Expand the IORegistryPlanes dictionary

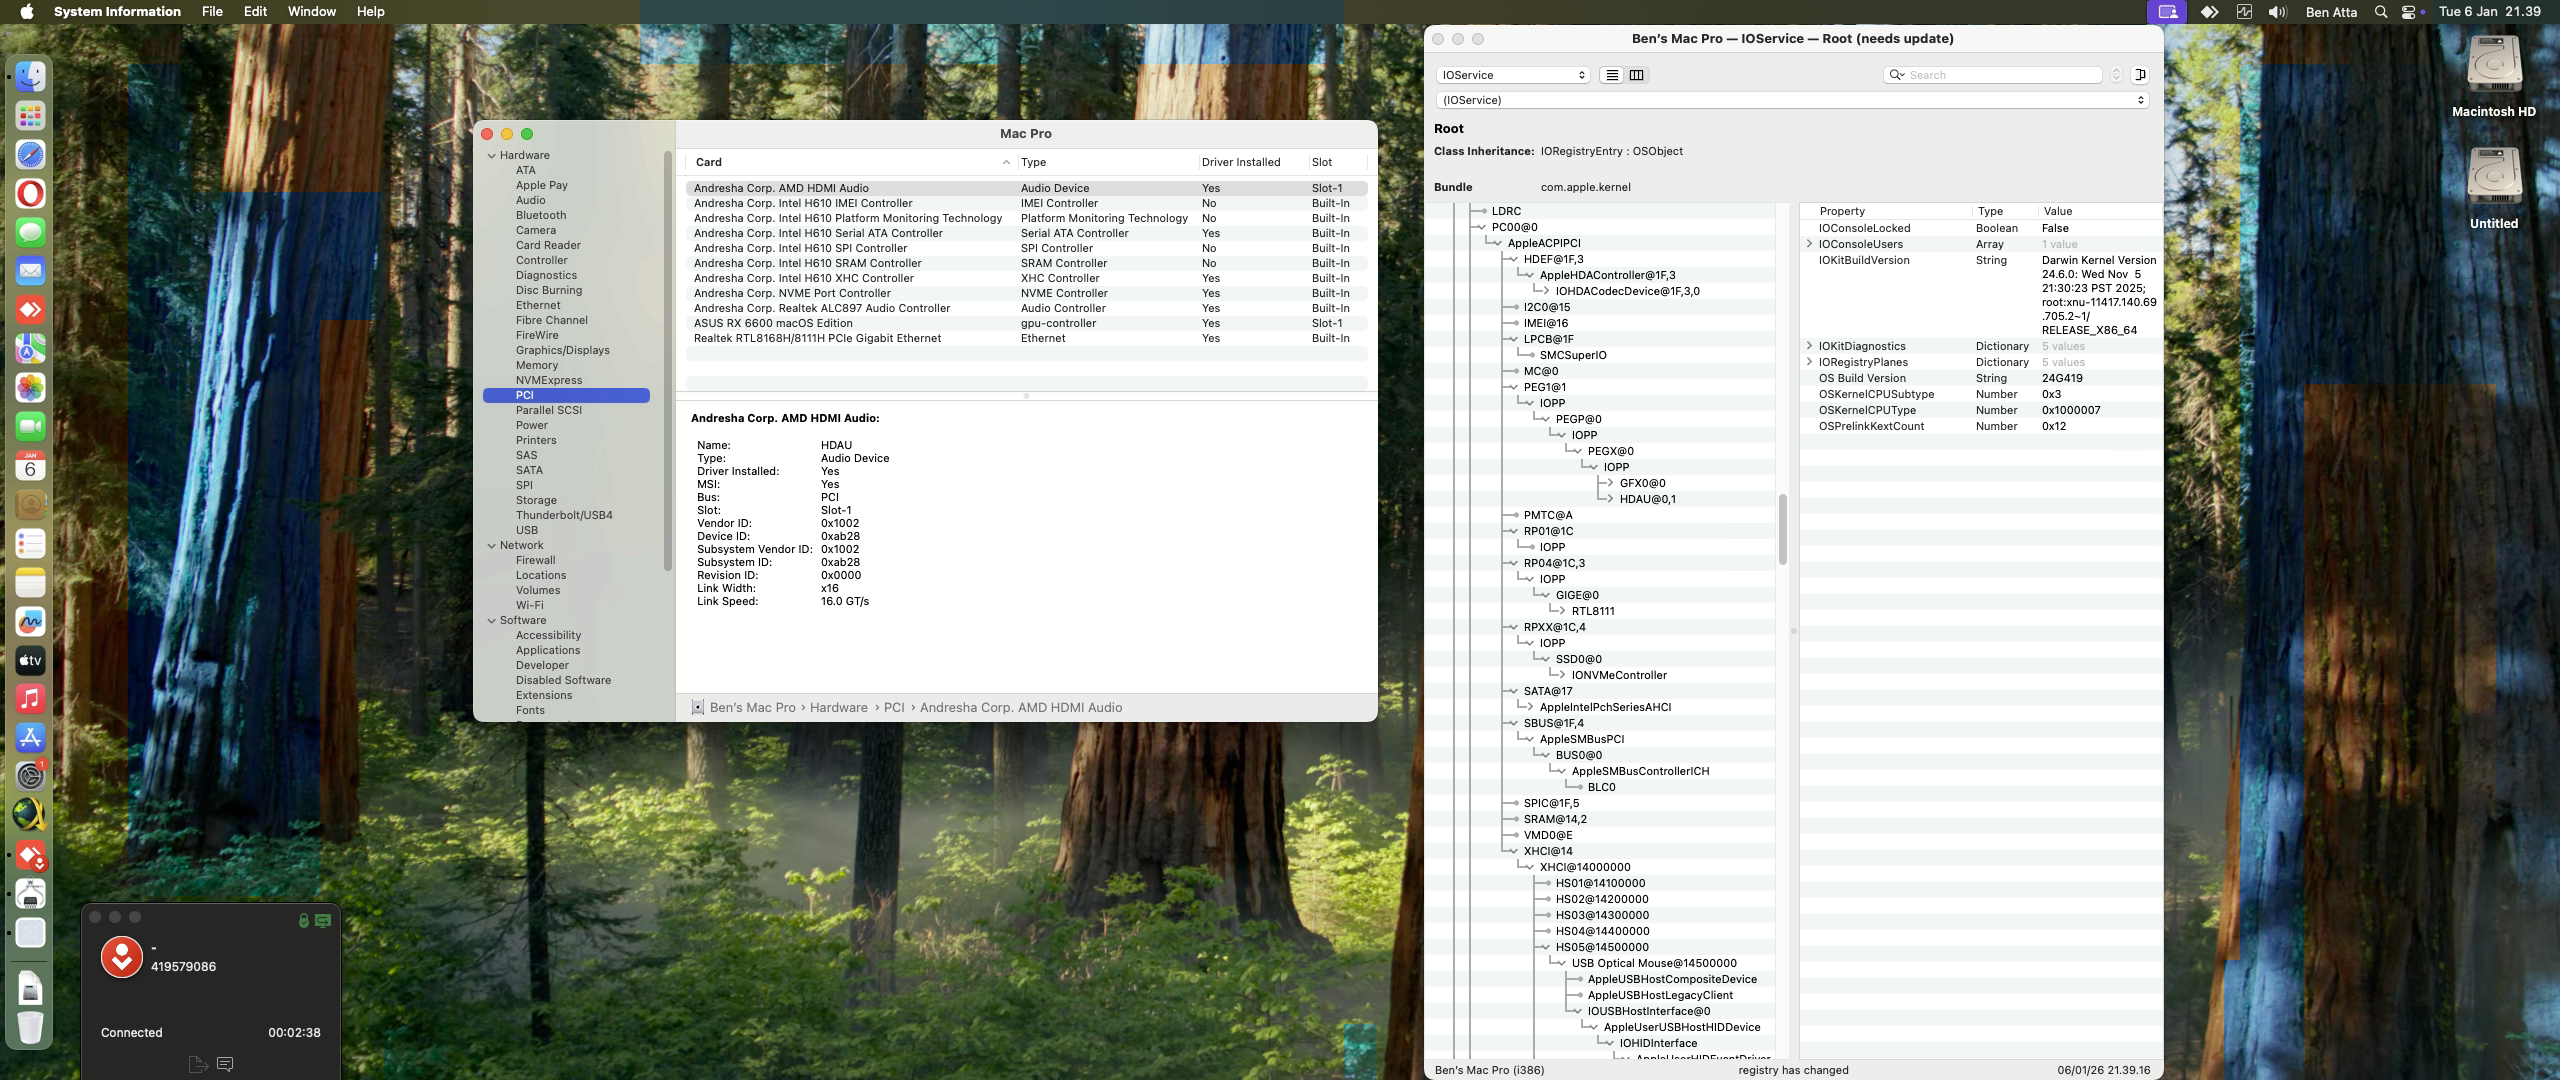coord(1809,362)
